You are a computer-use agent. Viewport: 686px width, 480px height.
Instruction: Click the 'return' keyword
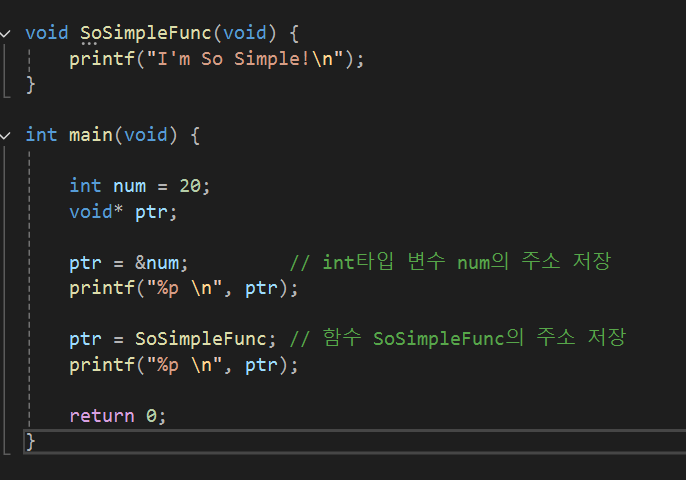pyautogui.click(x=102, y=416)
